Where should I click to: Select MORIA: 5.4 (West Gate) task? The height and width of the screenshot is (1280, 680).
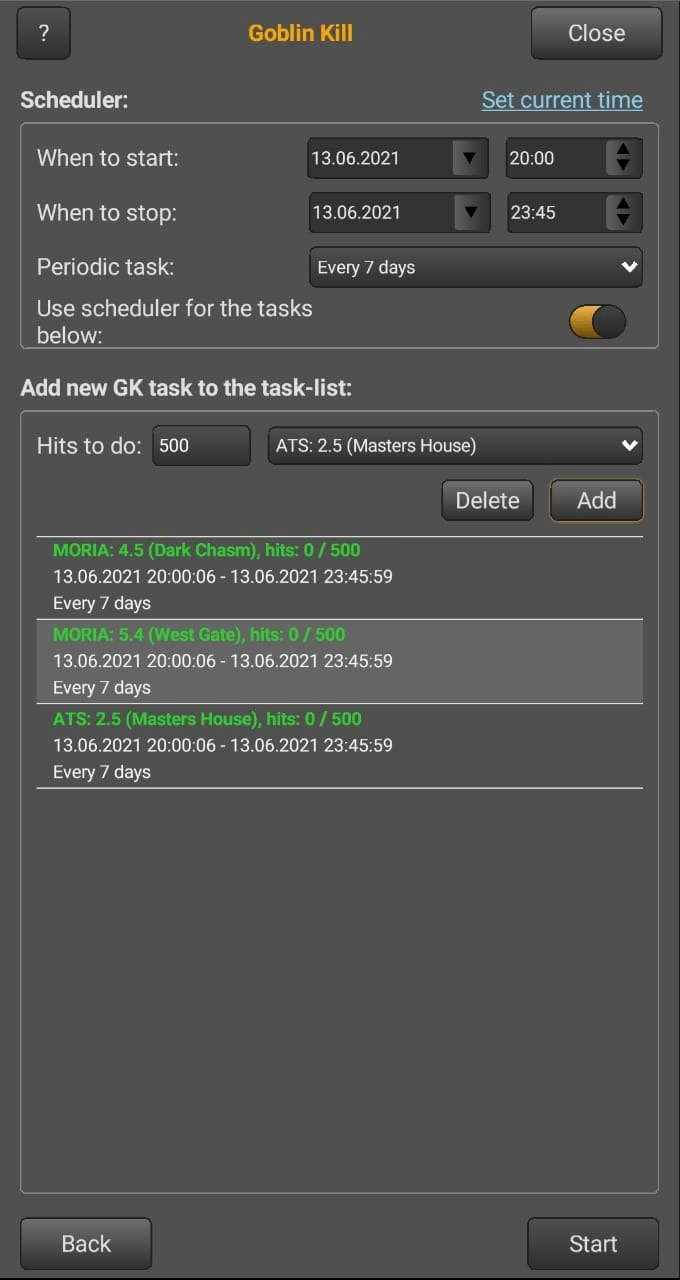[x=340, y=661]
